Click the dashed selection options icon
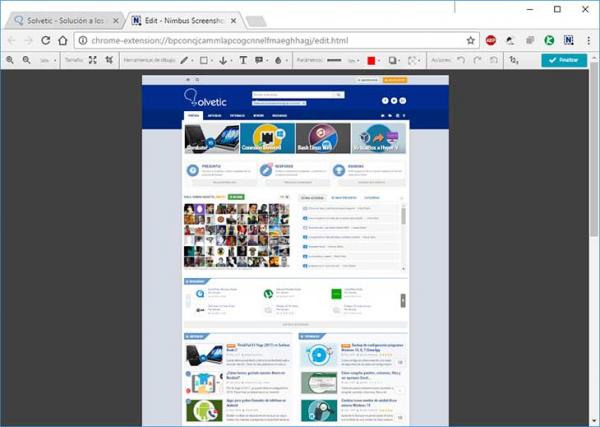Image resolution: width=600 pixels, height=427 pixels. click(x=412, y=60)
